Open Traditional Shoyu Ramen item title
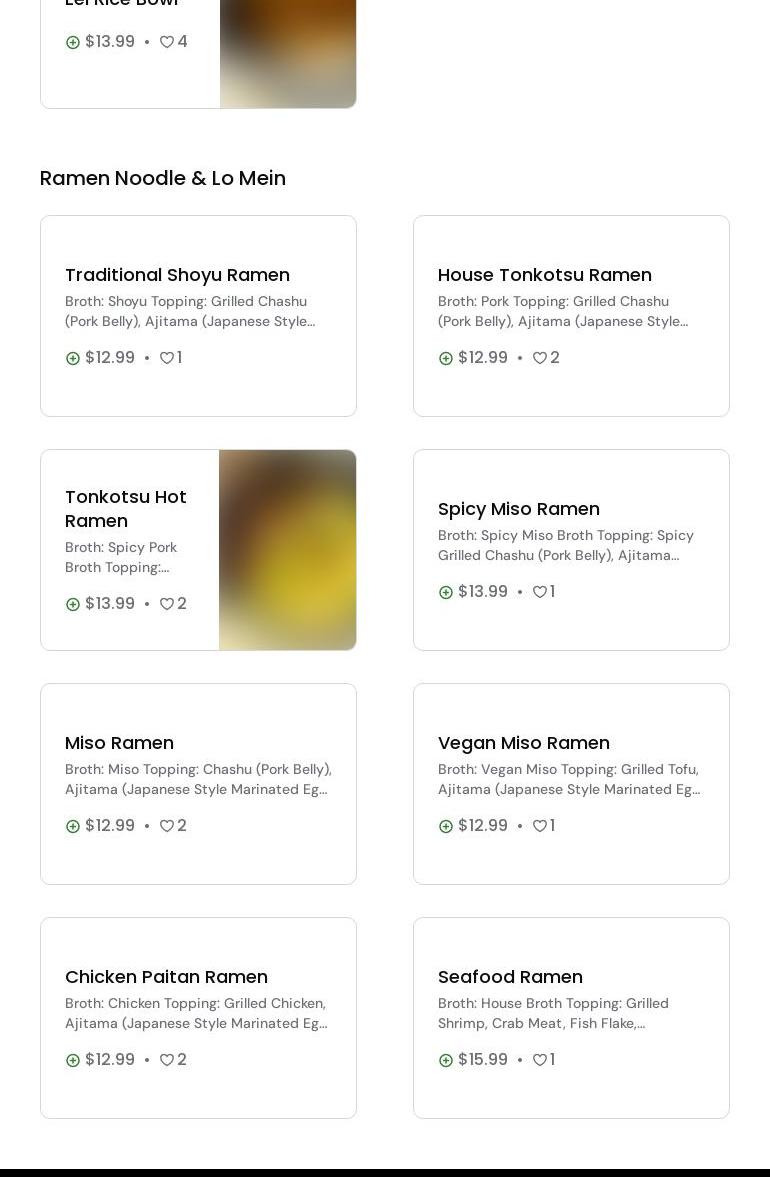The height and width of the screenshot is (1177, 770). tap(177, 275)
